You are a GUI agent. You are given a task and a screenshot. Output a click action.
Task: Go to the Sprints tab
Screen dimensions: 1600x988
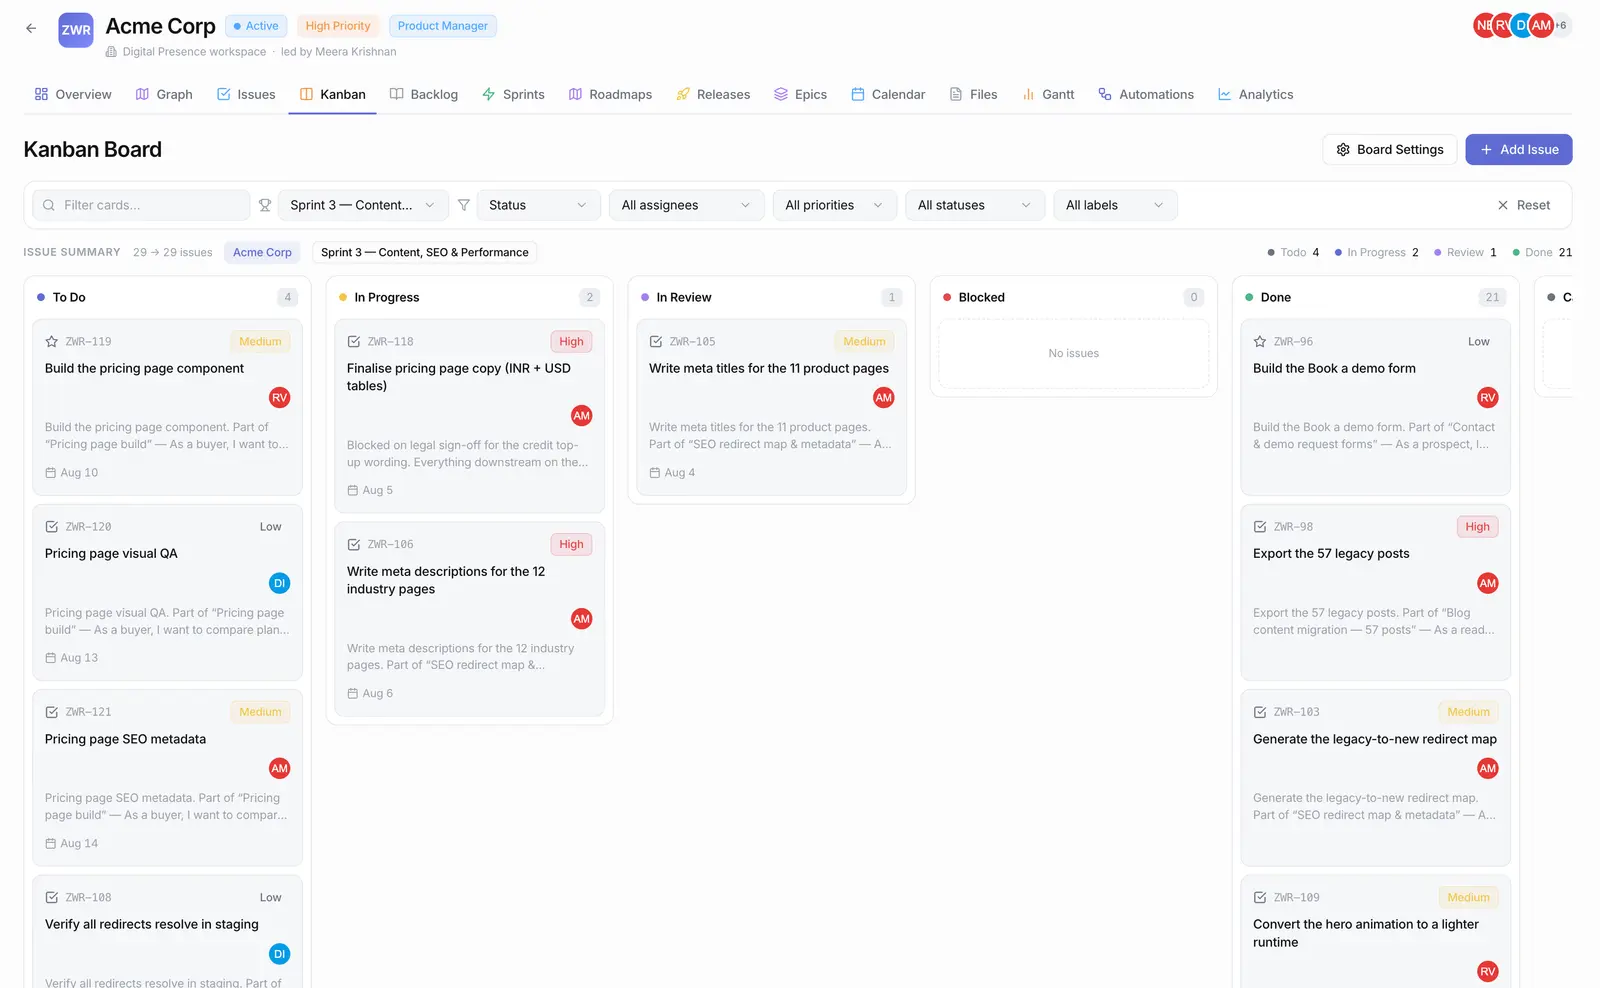tap(513, 94)
